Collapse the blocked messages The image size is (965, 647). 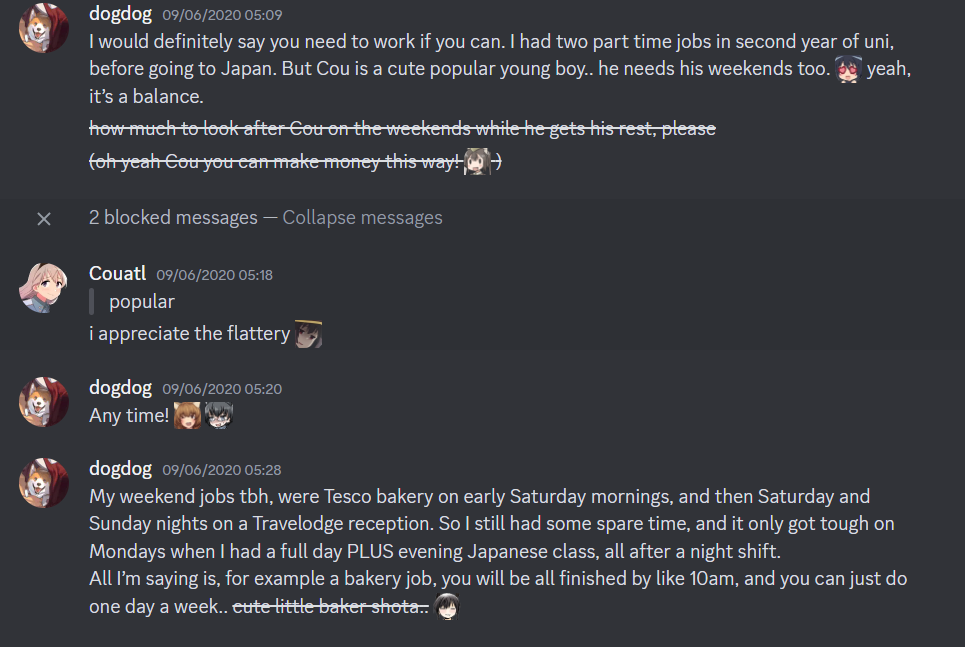(362, 218)
